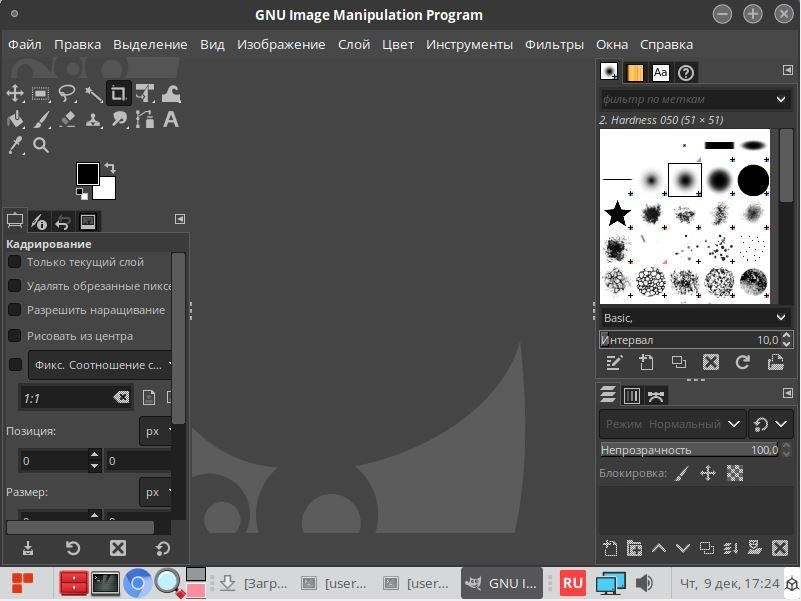Restore tool preset in Tool Options
This screenshot has height=601, width=801.
[73, 548]
